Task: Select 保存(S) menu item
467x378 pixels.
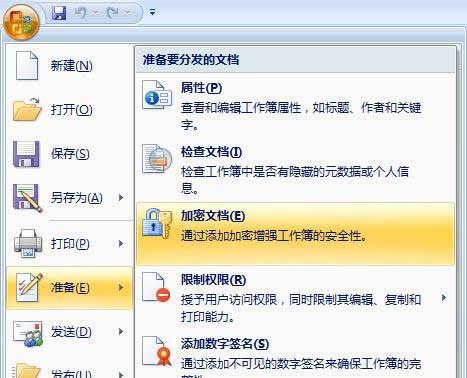Action: pos(69,154)
